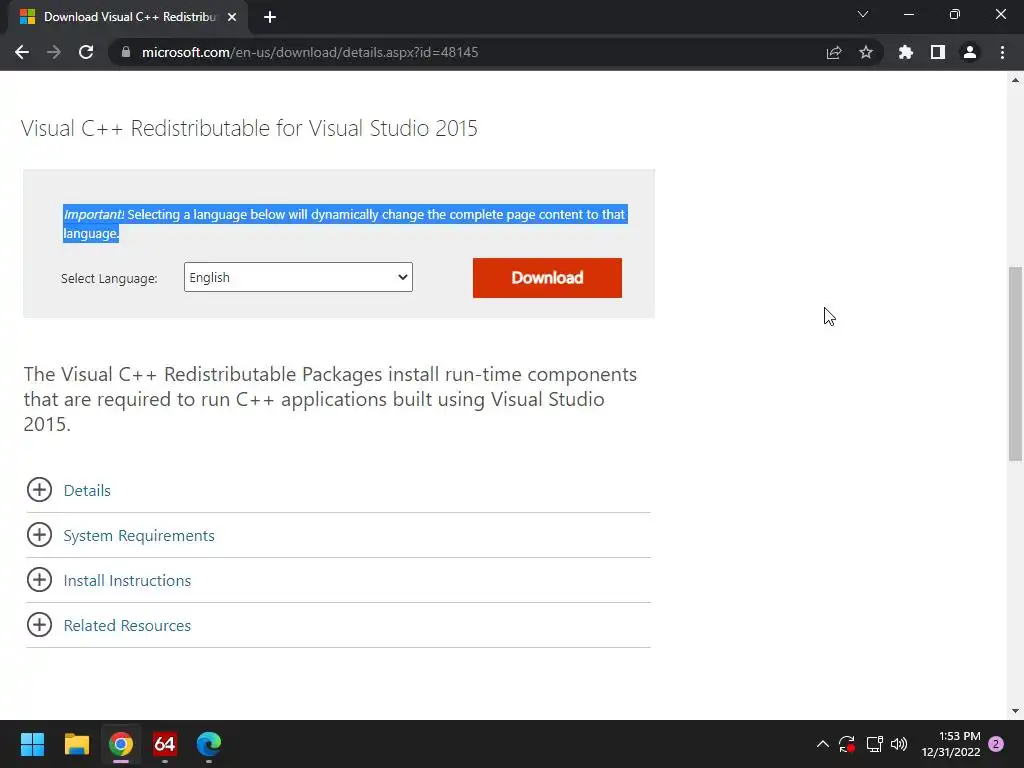Open the notification count badge
Image resolution: width=1024 pixels, height=768 pixels.
coord(996,744)
